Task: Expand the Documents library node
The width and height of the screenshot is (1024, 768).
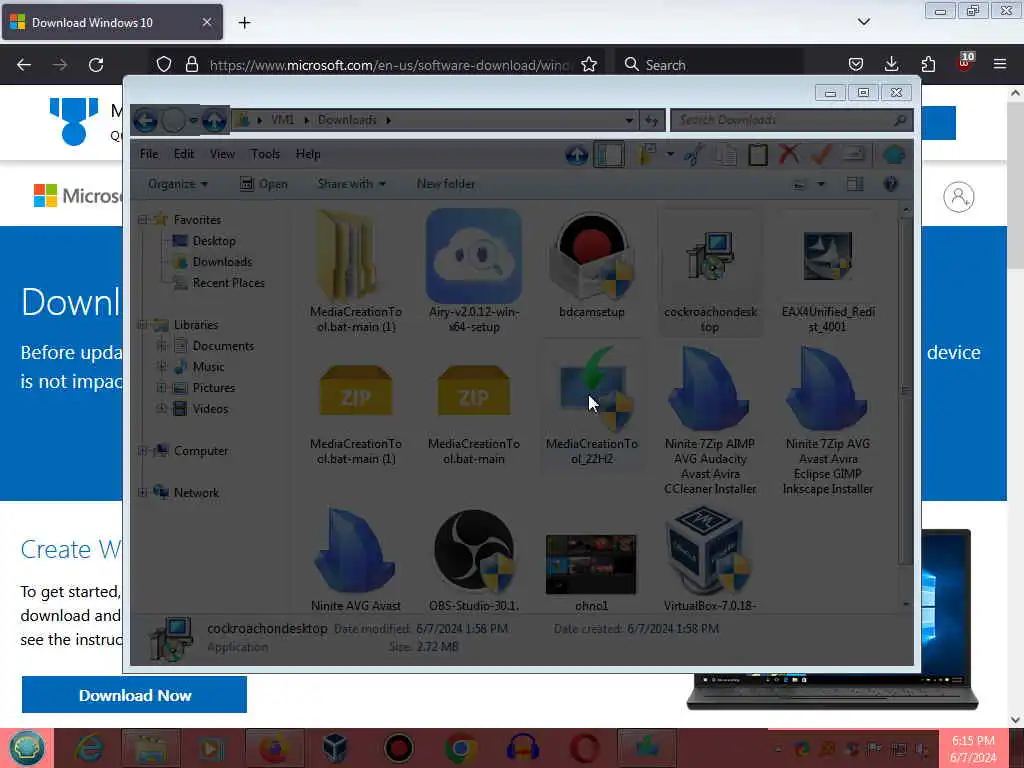Action: pos(161,346)
